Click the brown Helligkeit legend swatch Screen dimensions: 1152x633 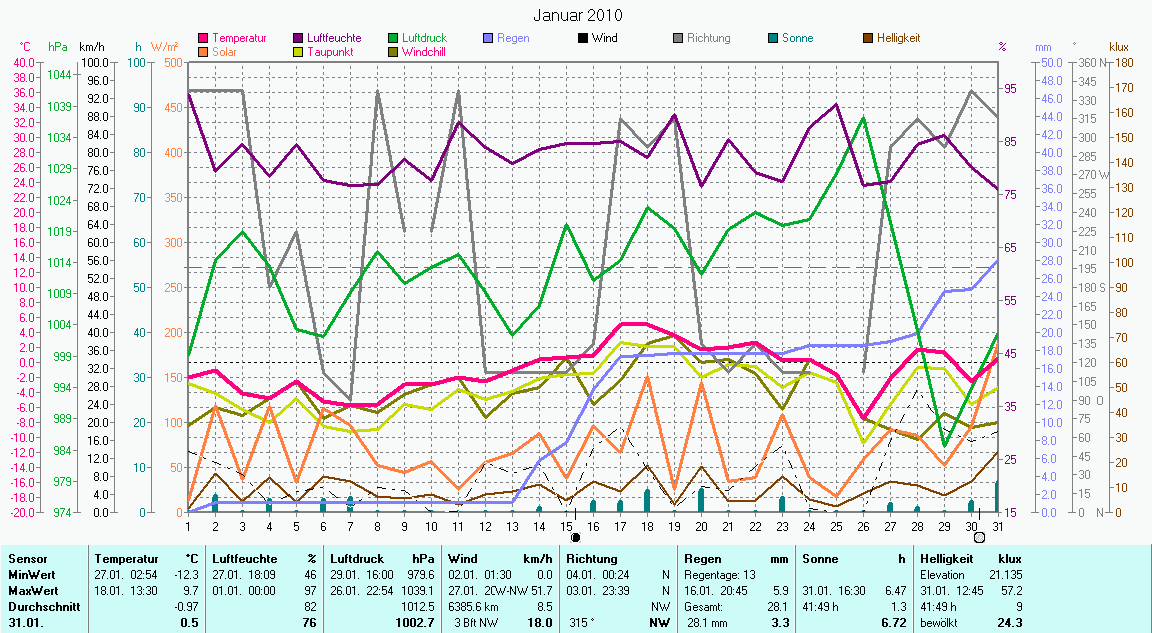[868, 39]
